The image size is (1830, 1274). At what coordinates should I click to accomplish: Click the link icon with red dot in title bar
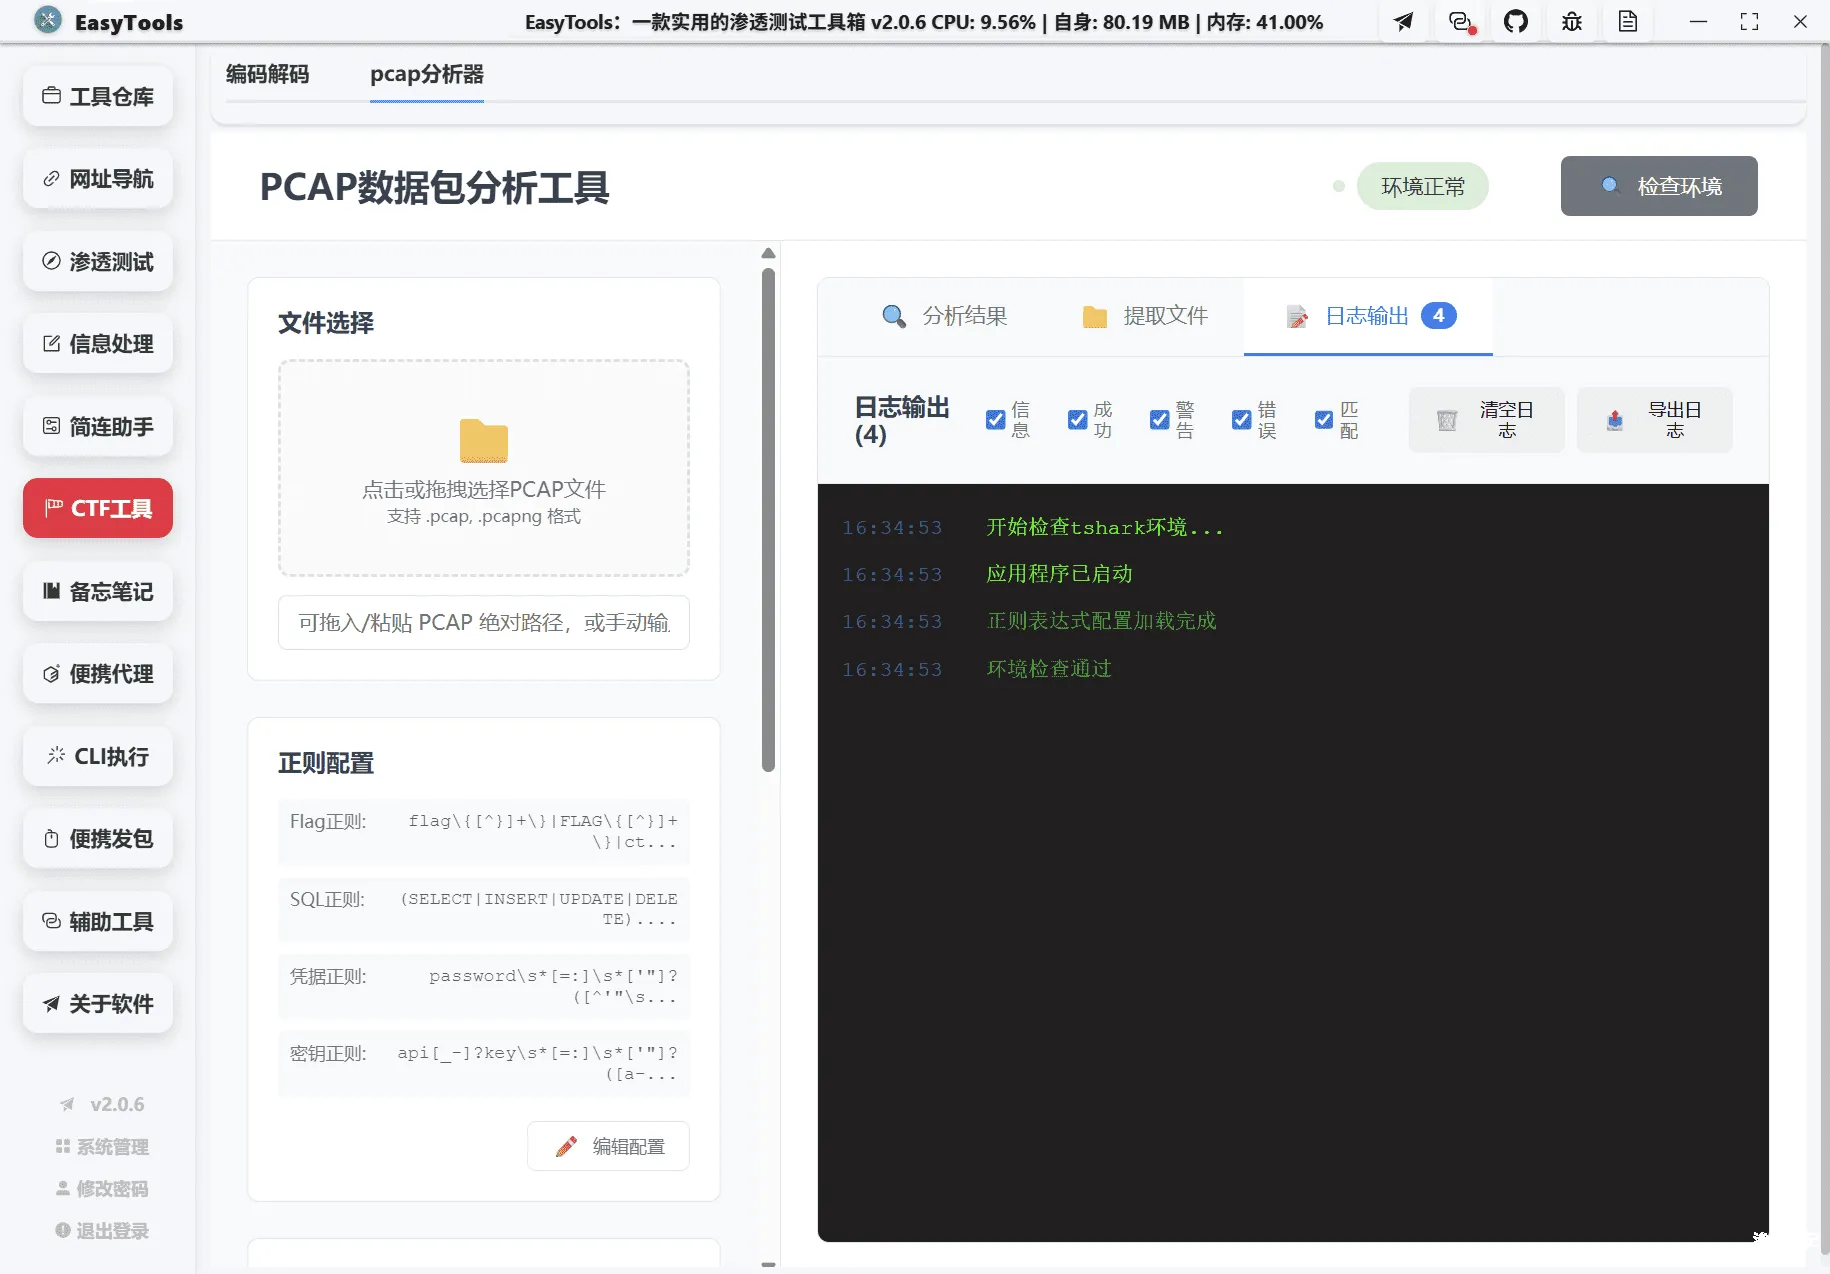(1460, 21)
